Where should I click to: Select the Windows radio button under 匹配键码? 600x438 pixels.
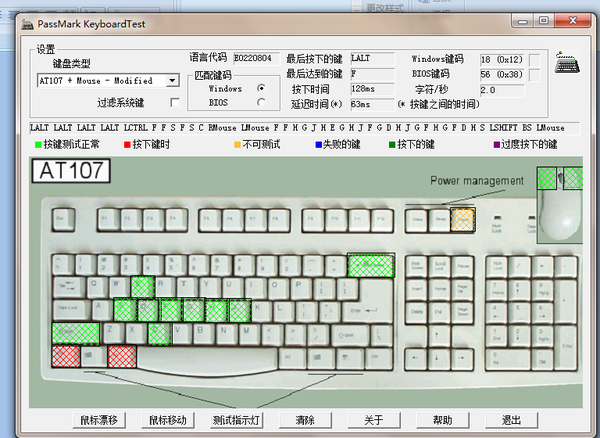pos(261,88)
